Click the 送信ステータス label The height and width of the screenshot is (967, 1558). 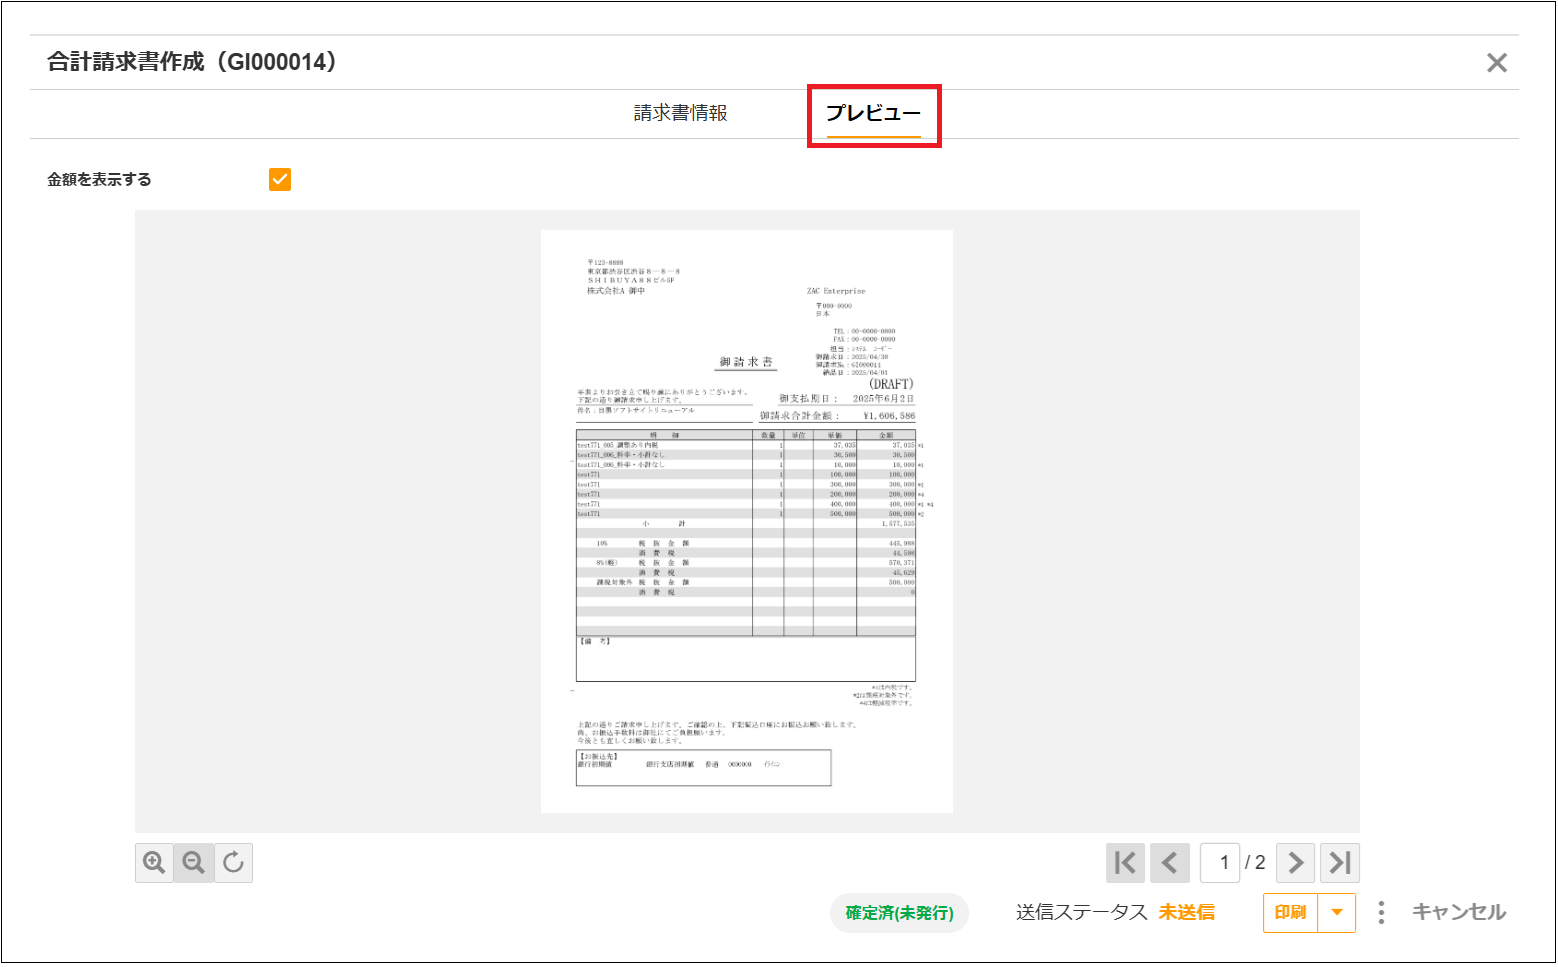click(1082, 912)
